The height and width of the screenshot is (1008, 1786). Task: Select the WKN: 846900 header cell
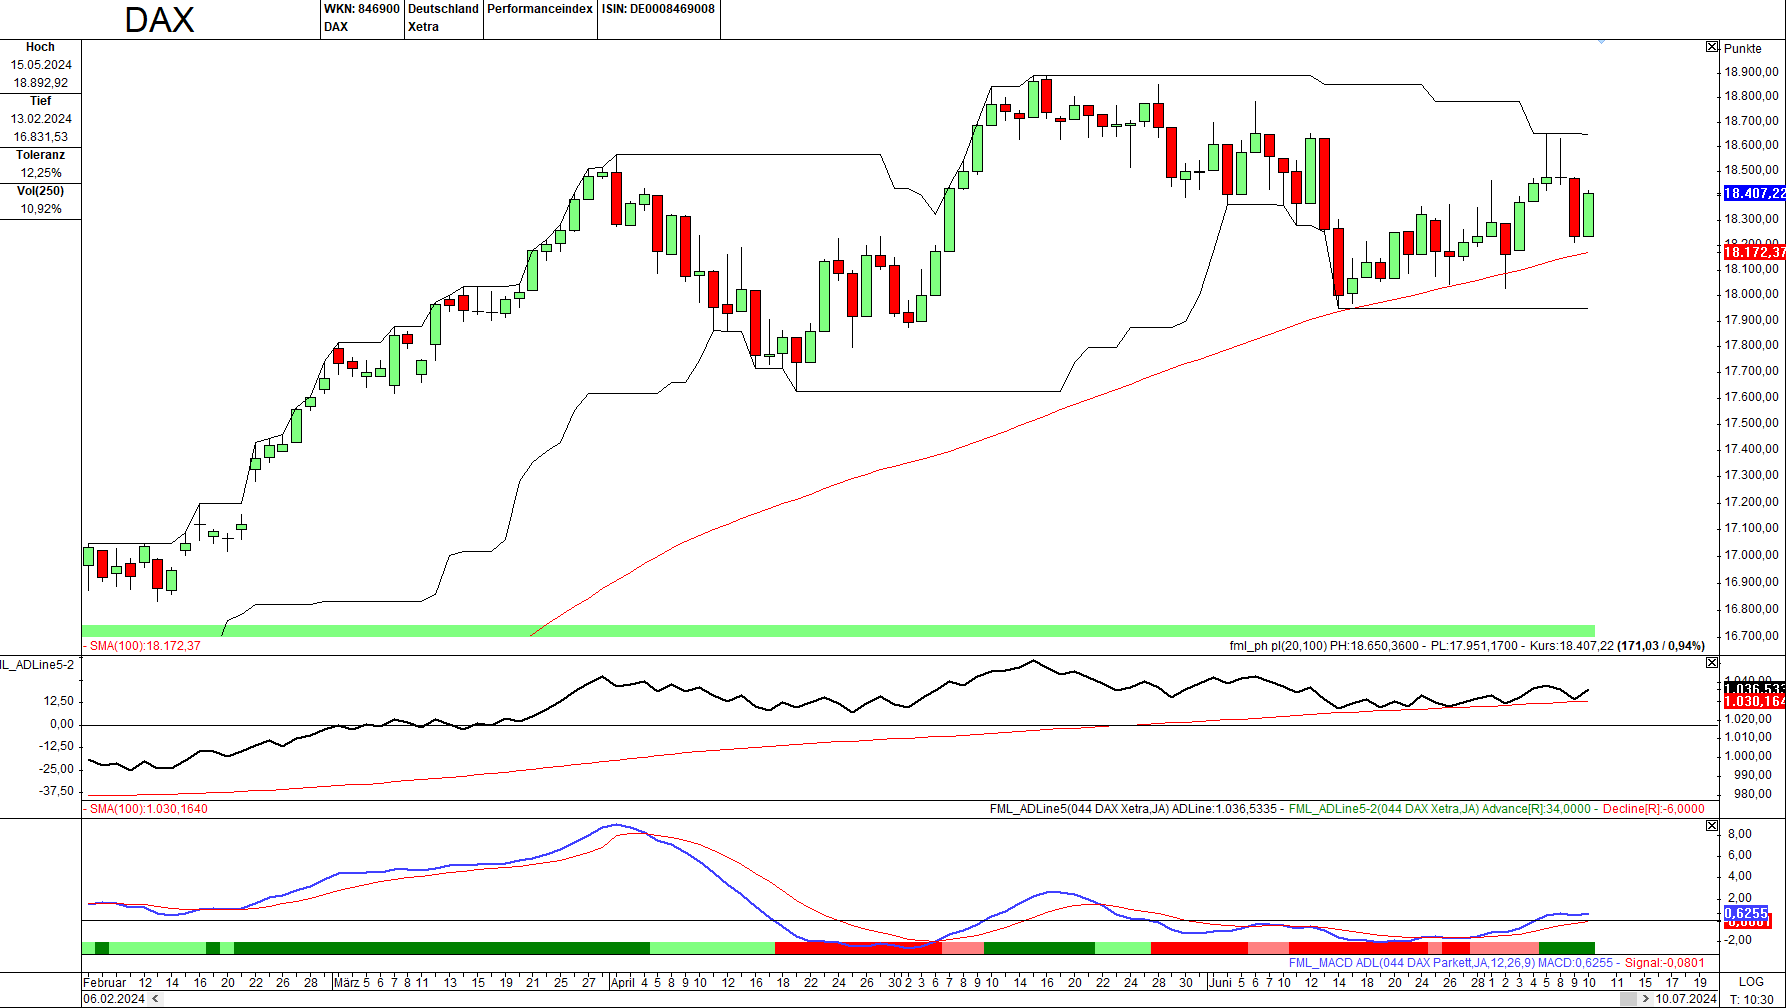tap(361, 9)
